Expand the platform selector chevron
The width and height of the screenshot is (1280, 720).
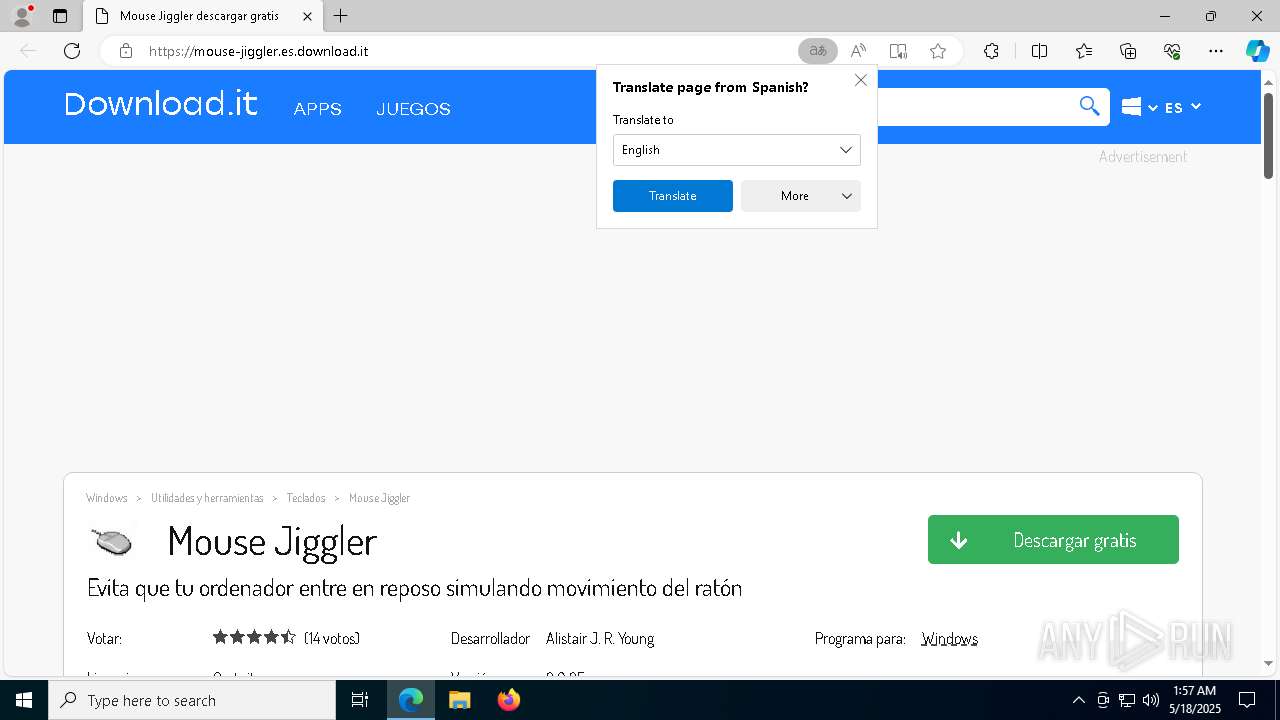point(1153,108)
